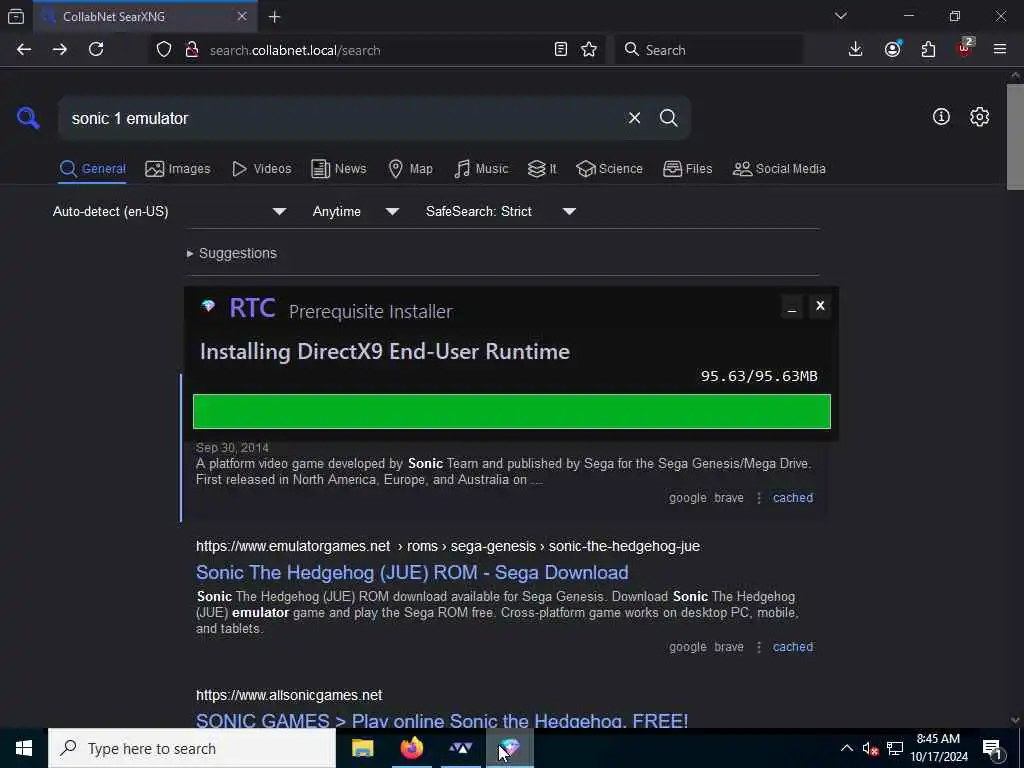Viewport: 1024px width, 768px height.
Task: Go back to previous page
Action: (x=24, y=50)
